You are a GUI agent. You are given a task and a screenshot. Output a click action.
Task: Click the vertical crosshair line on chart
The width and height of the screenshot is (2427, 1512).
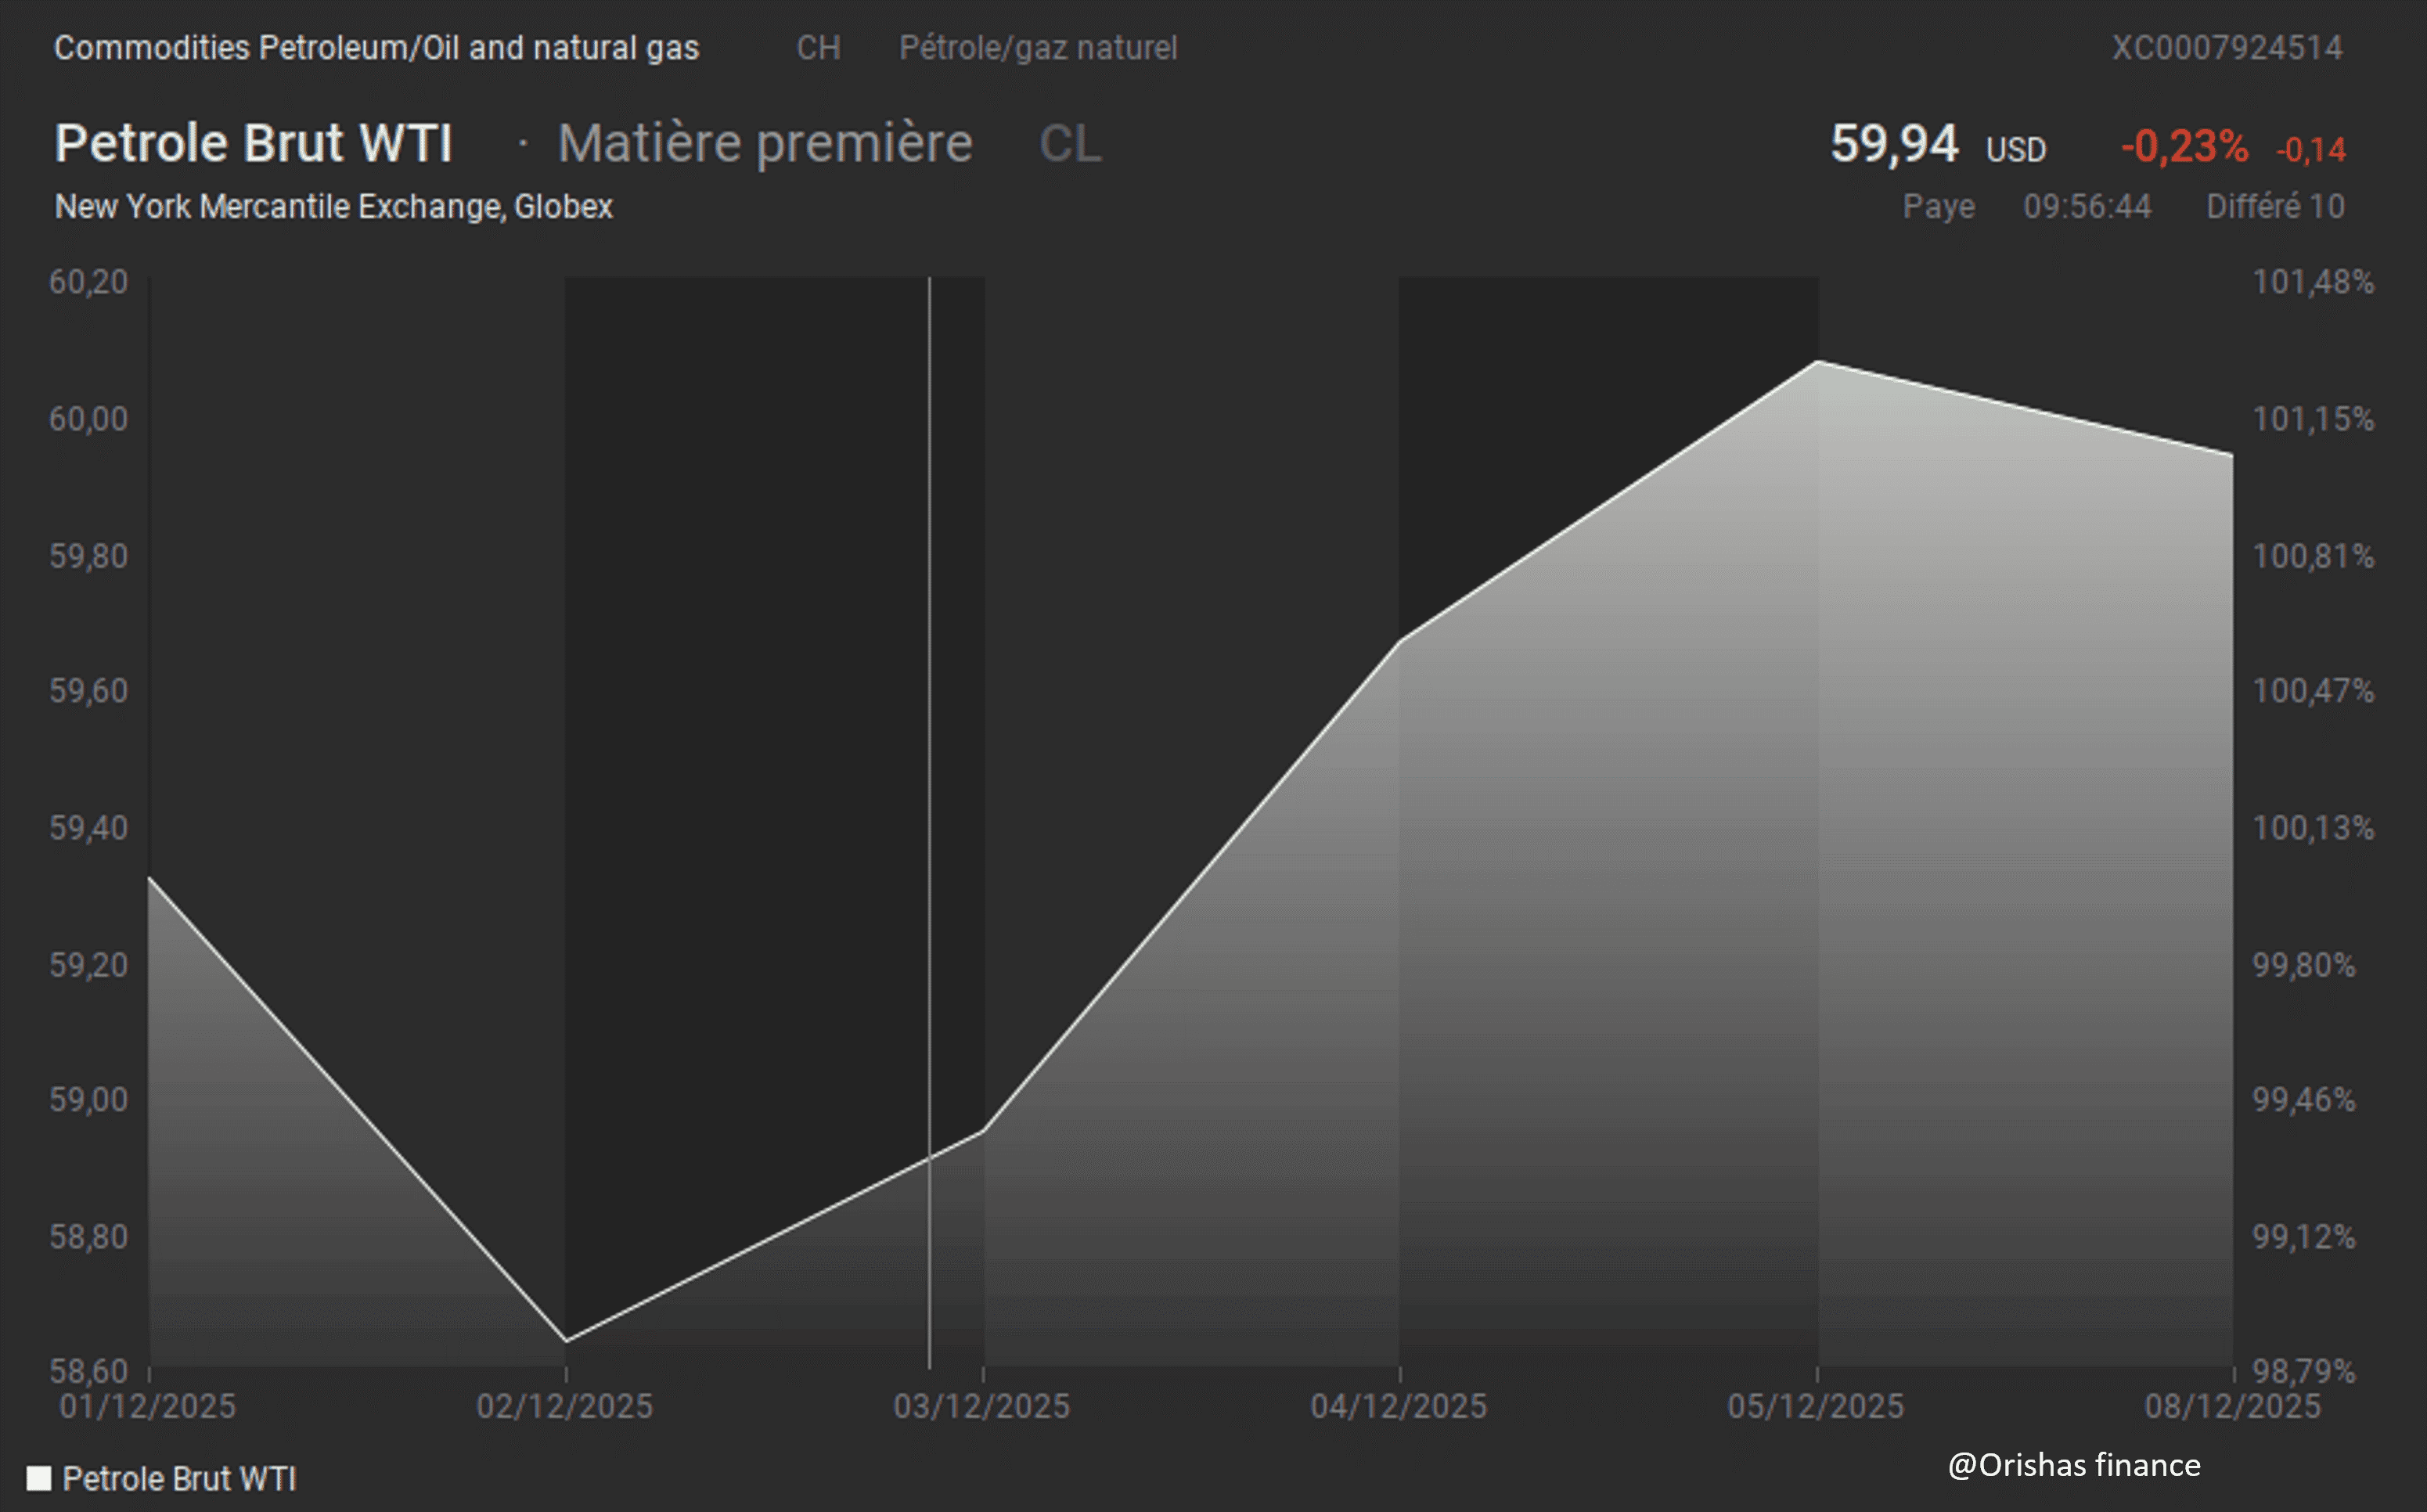[929, 700]
